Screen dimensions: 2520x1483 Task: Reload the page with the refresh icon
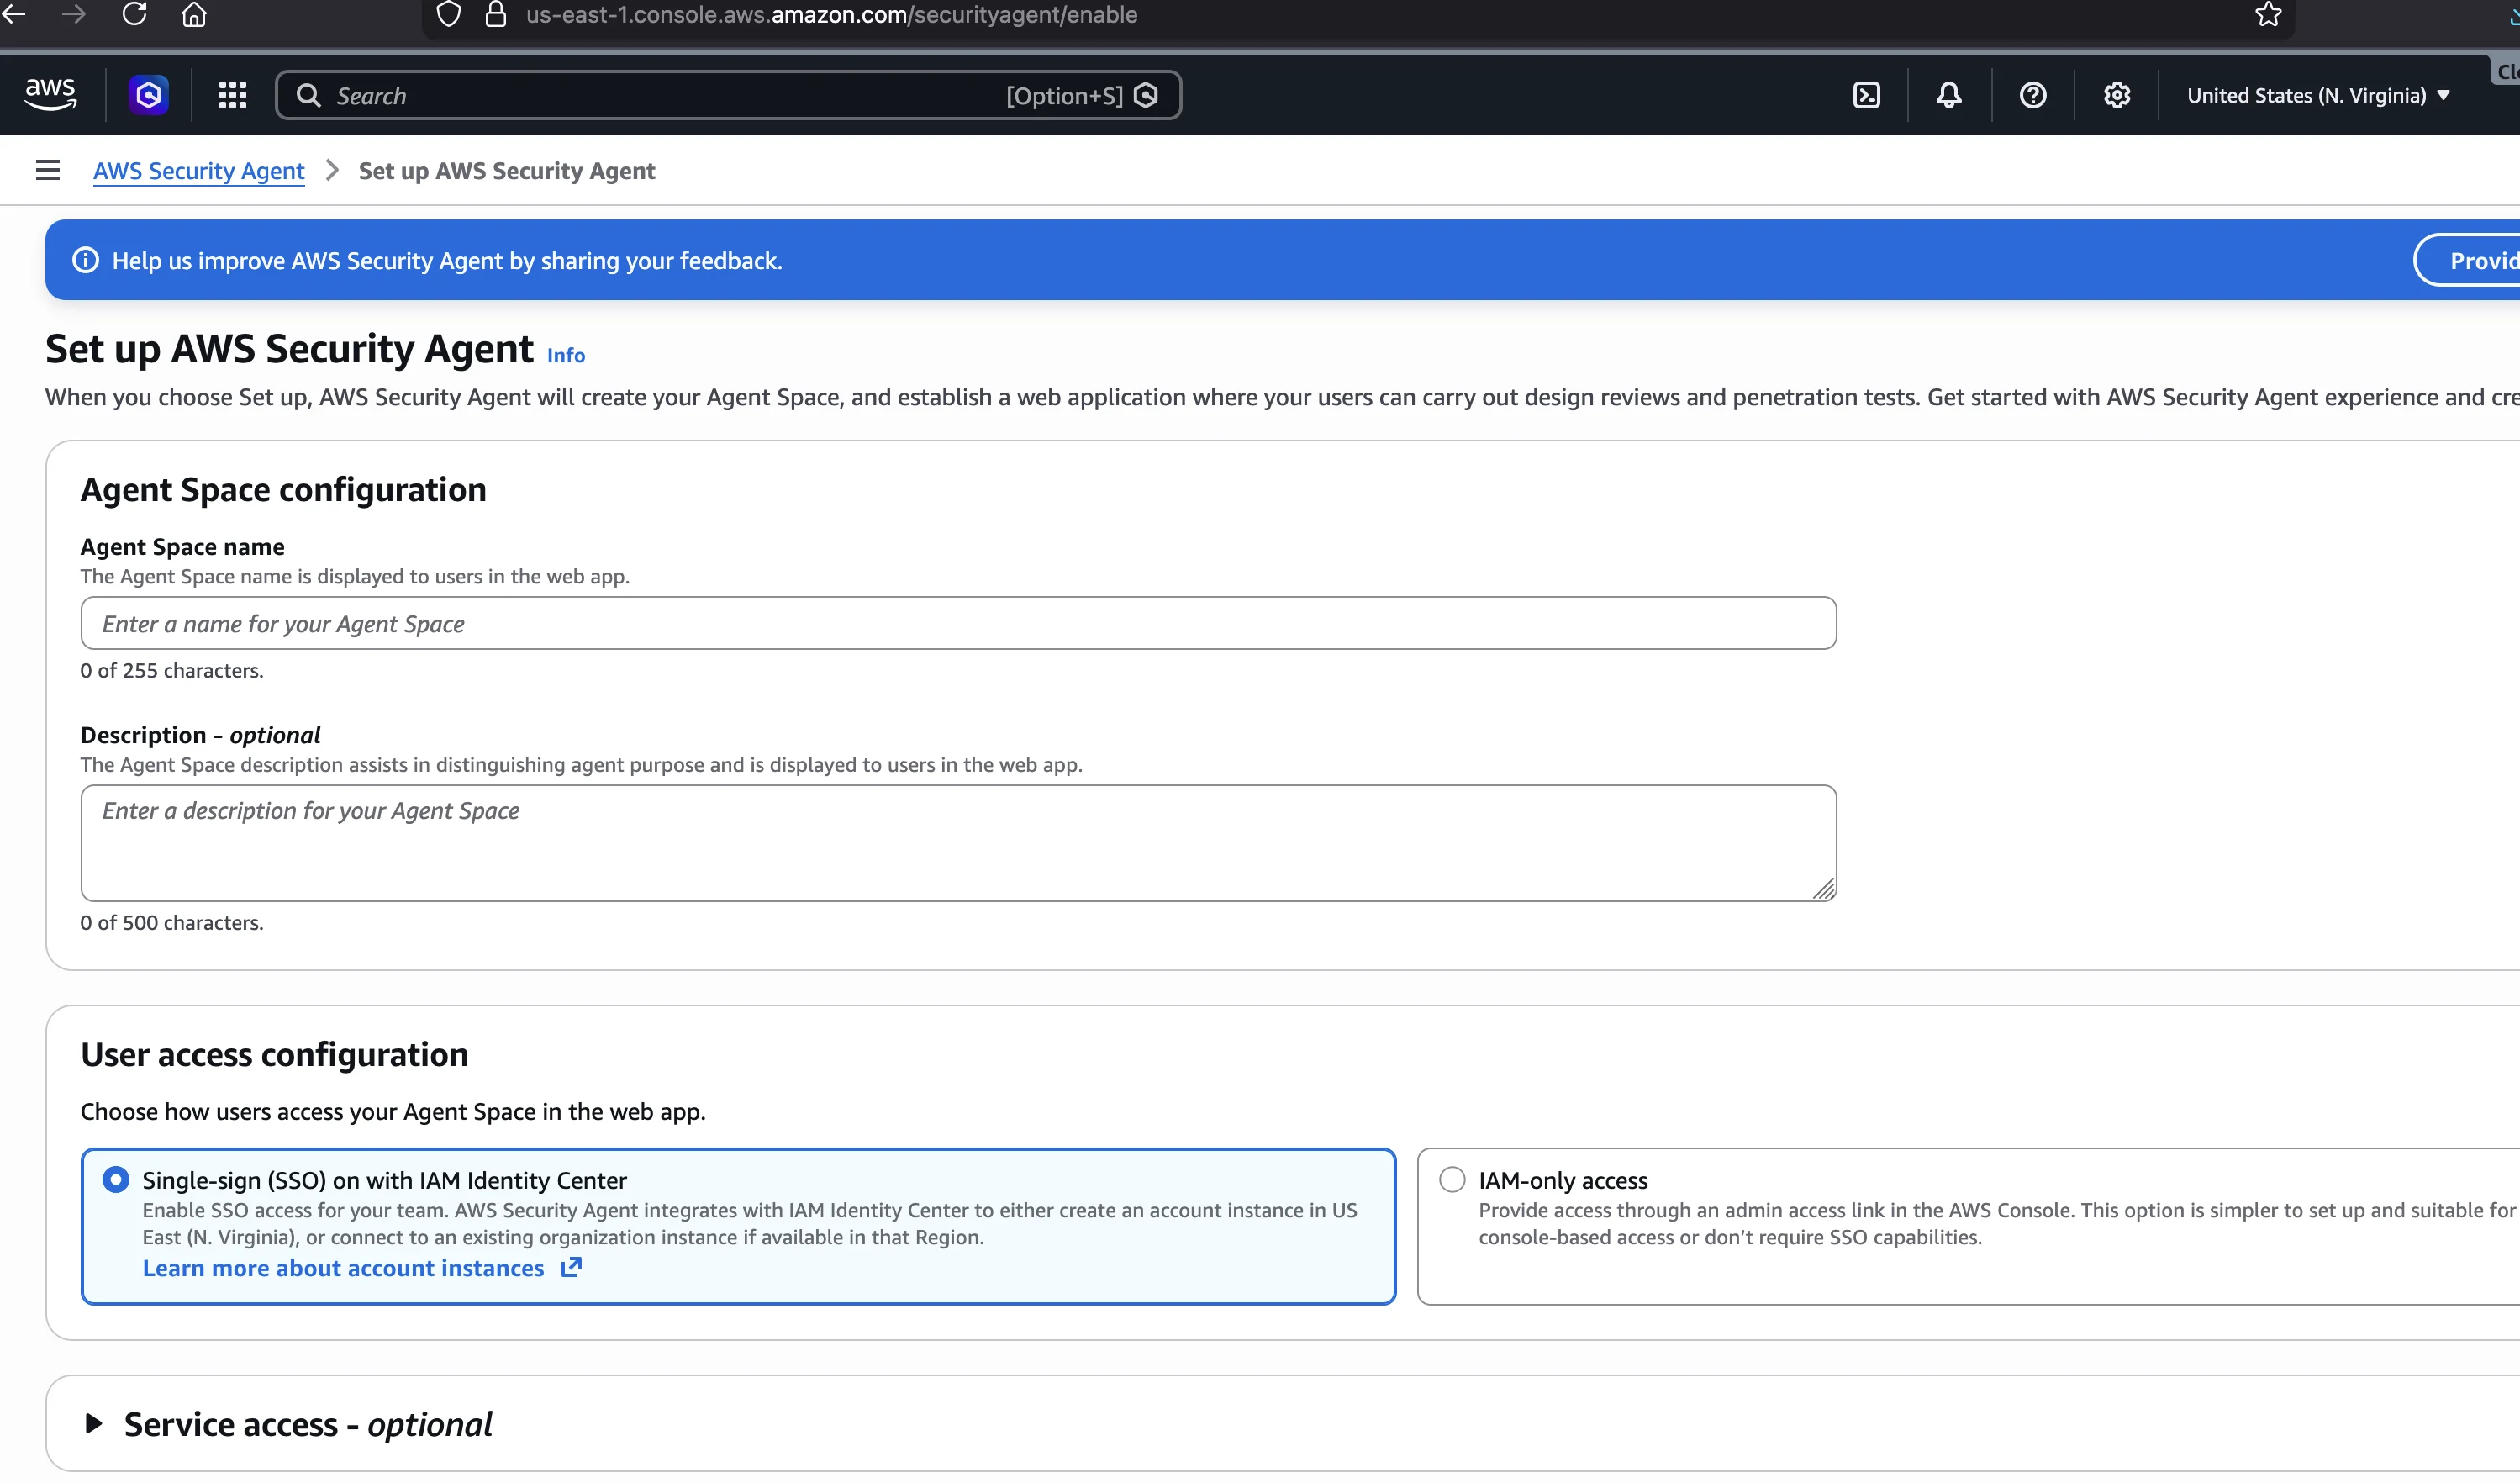[x=134, y=14]
